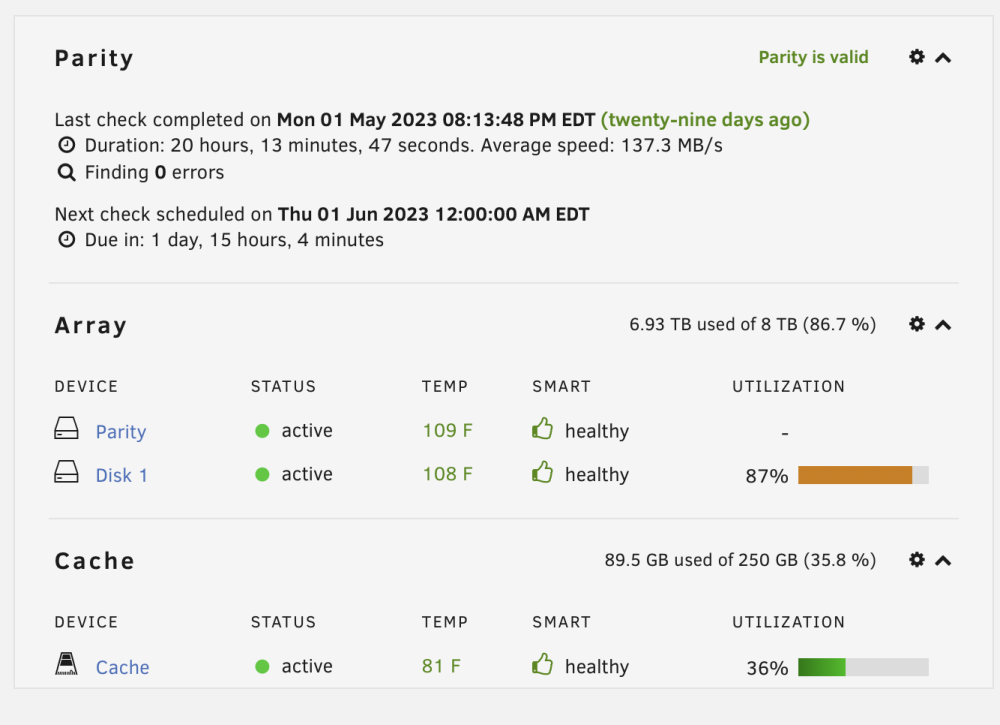Click 'Average speed: 137.3 MB/s' text
Screen dimensions: 1000x725
601,145
